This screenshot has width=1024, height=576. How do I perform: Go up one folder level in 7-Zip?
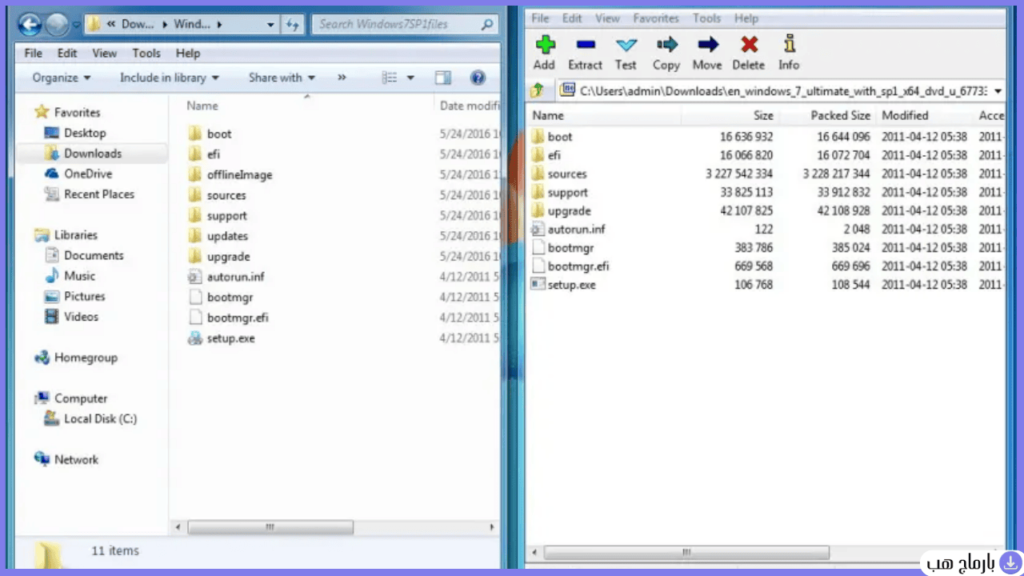537,90
